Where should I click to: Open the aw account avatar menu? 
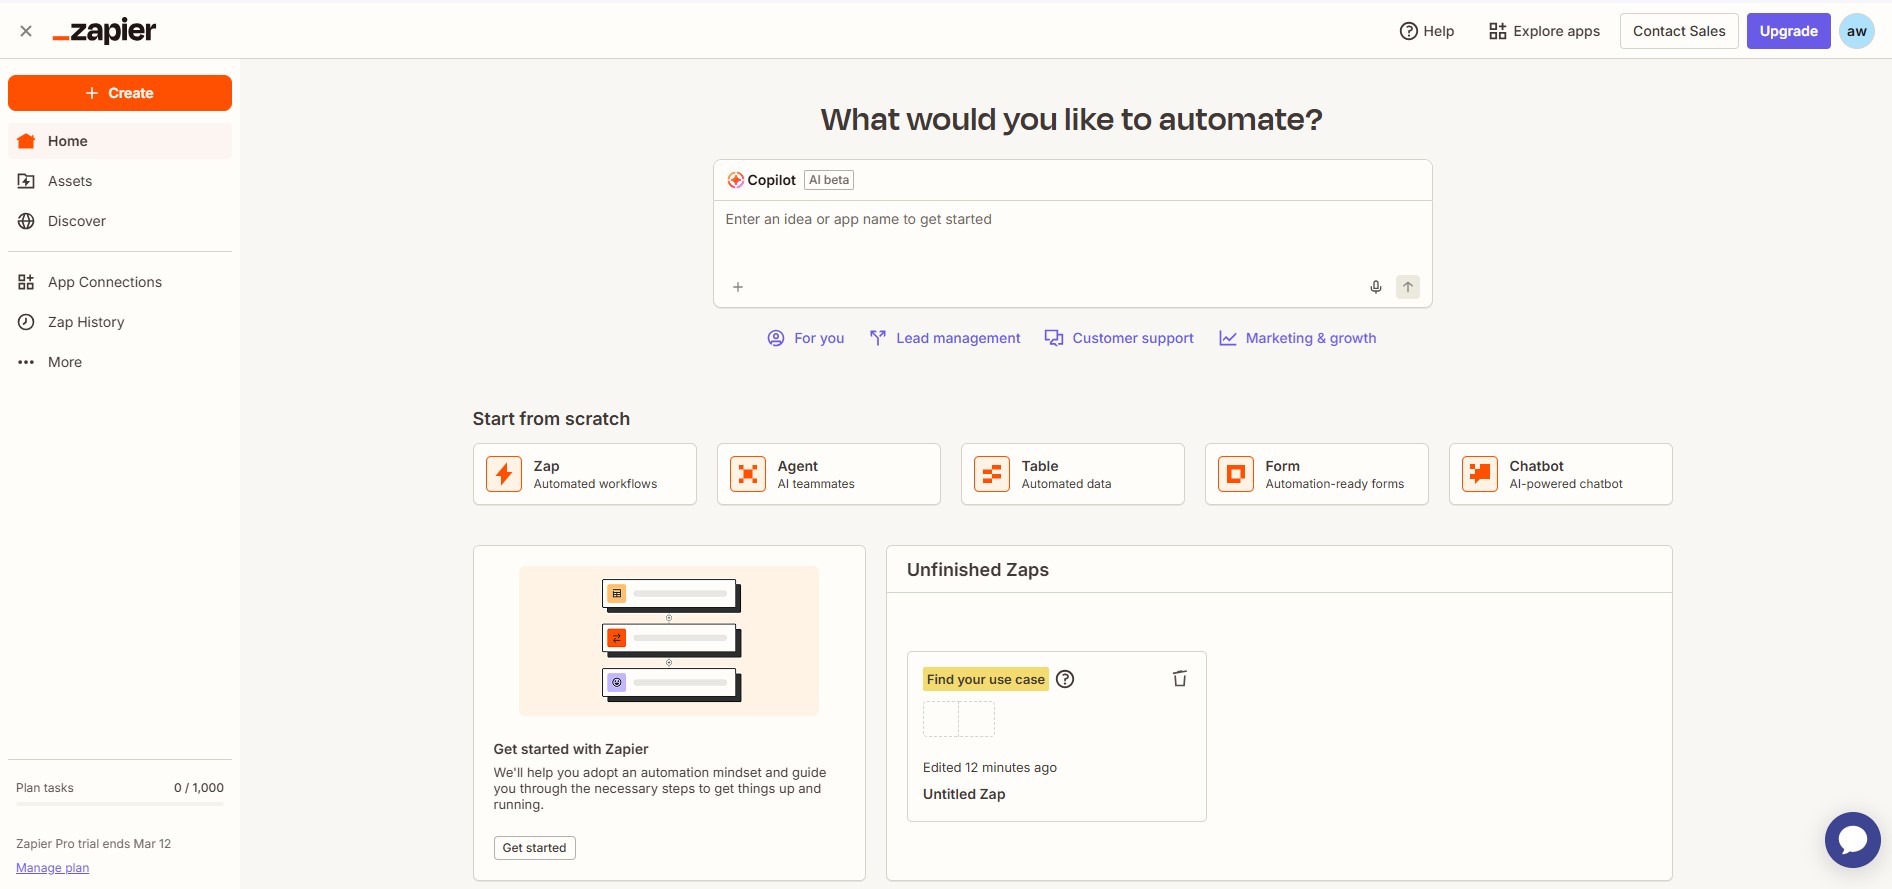click(x=1857, y=31)
